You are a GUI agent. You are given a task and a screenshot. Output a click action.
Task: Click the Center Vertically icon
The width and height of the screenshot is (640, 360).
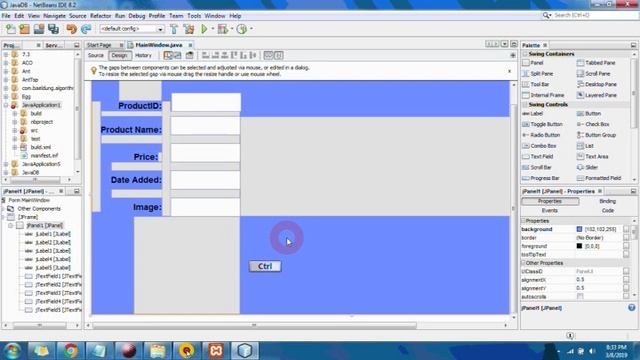[253, 56]
